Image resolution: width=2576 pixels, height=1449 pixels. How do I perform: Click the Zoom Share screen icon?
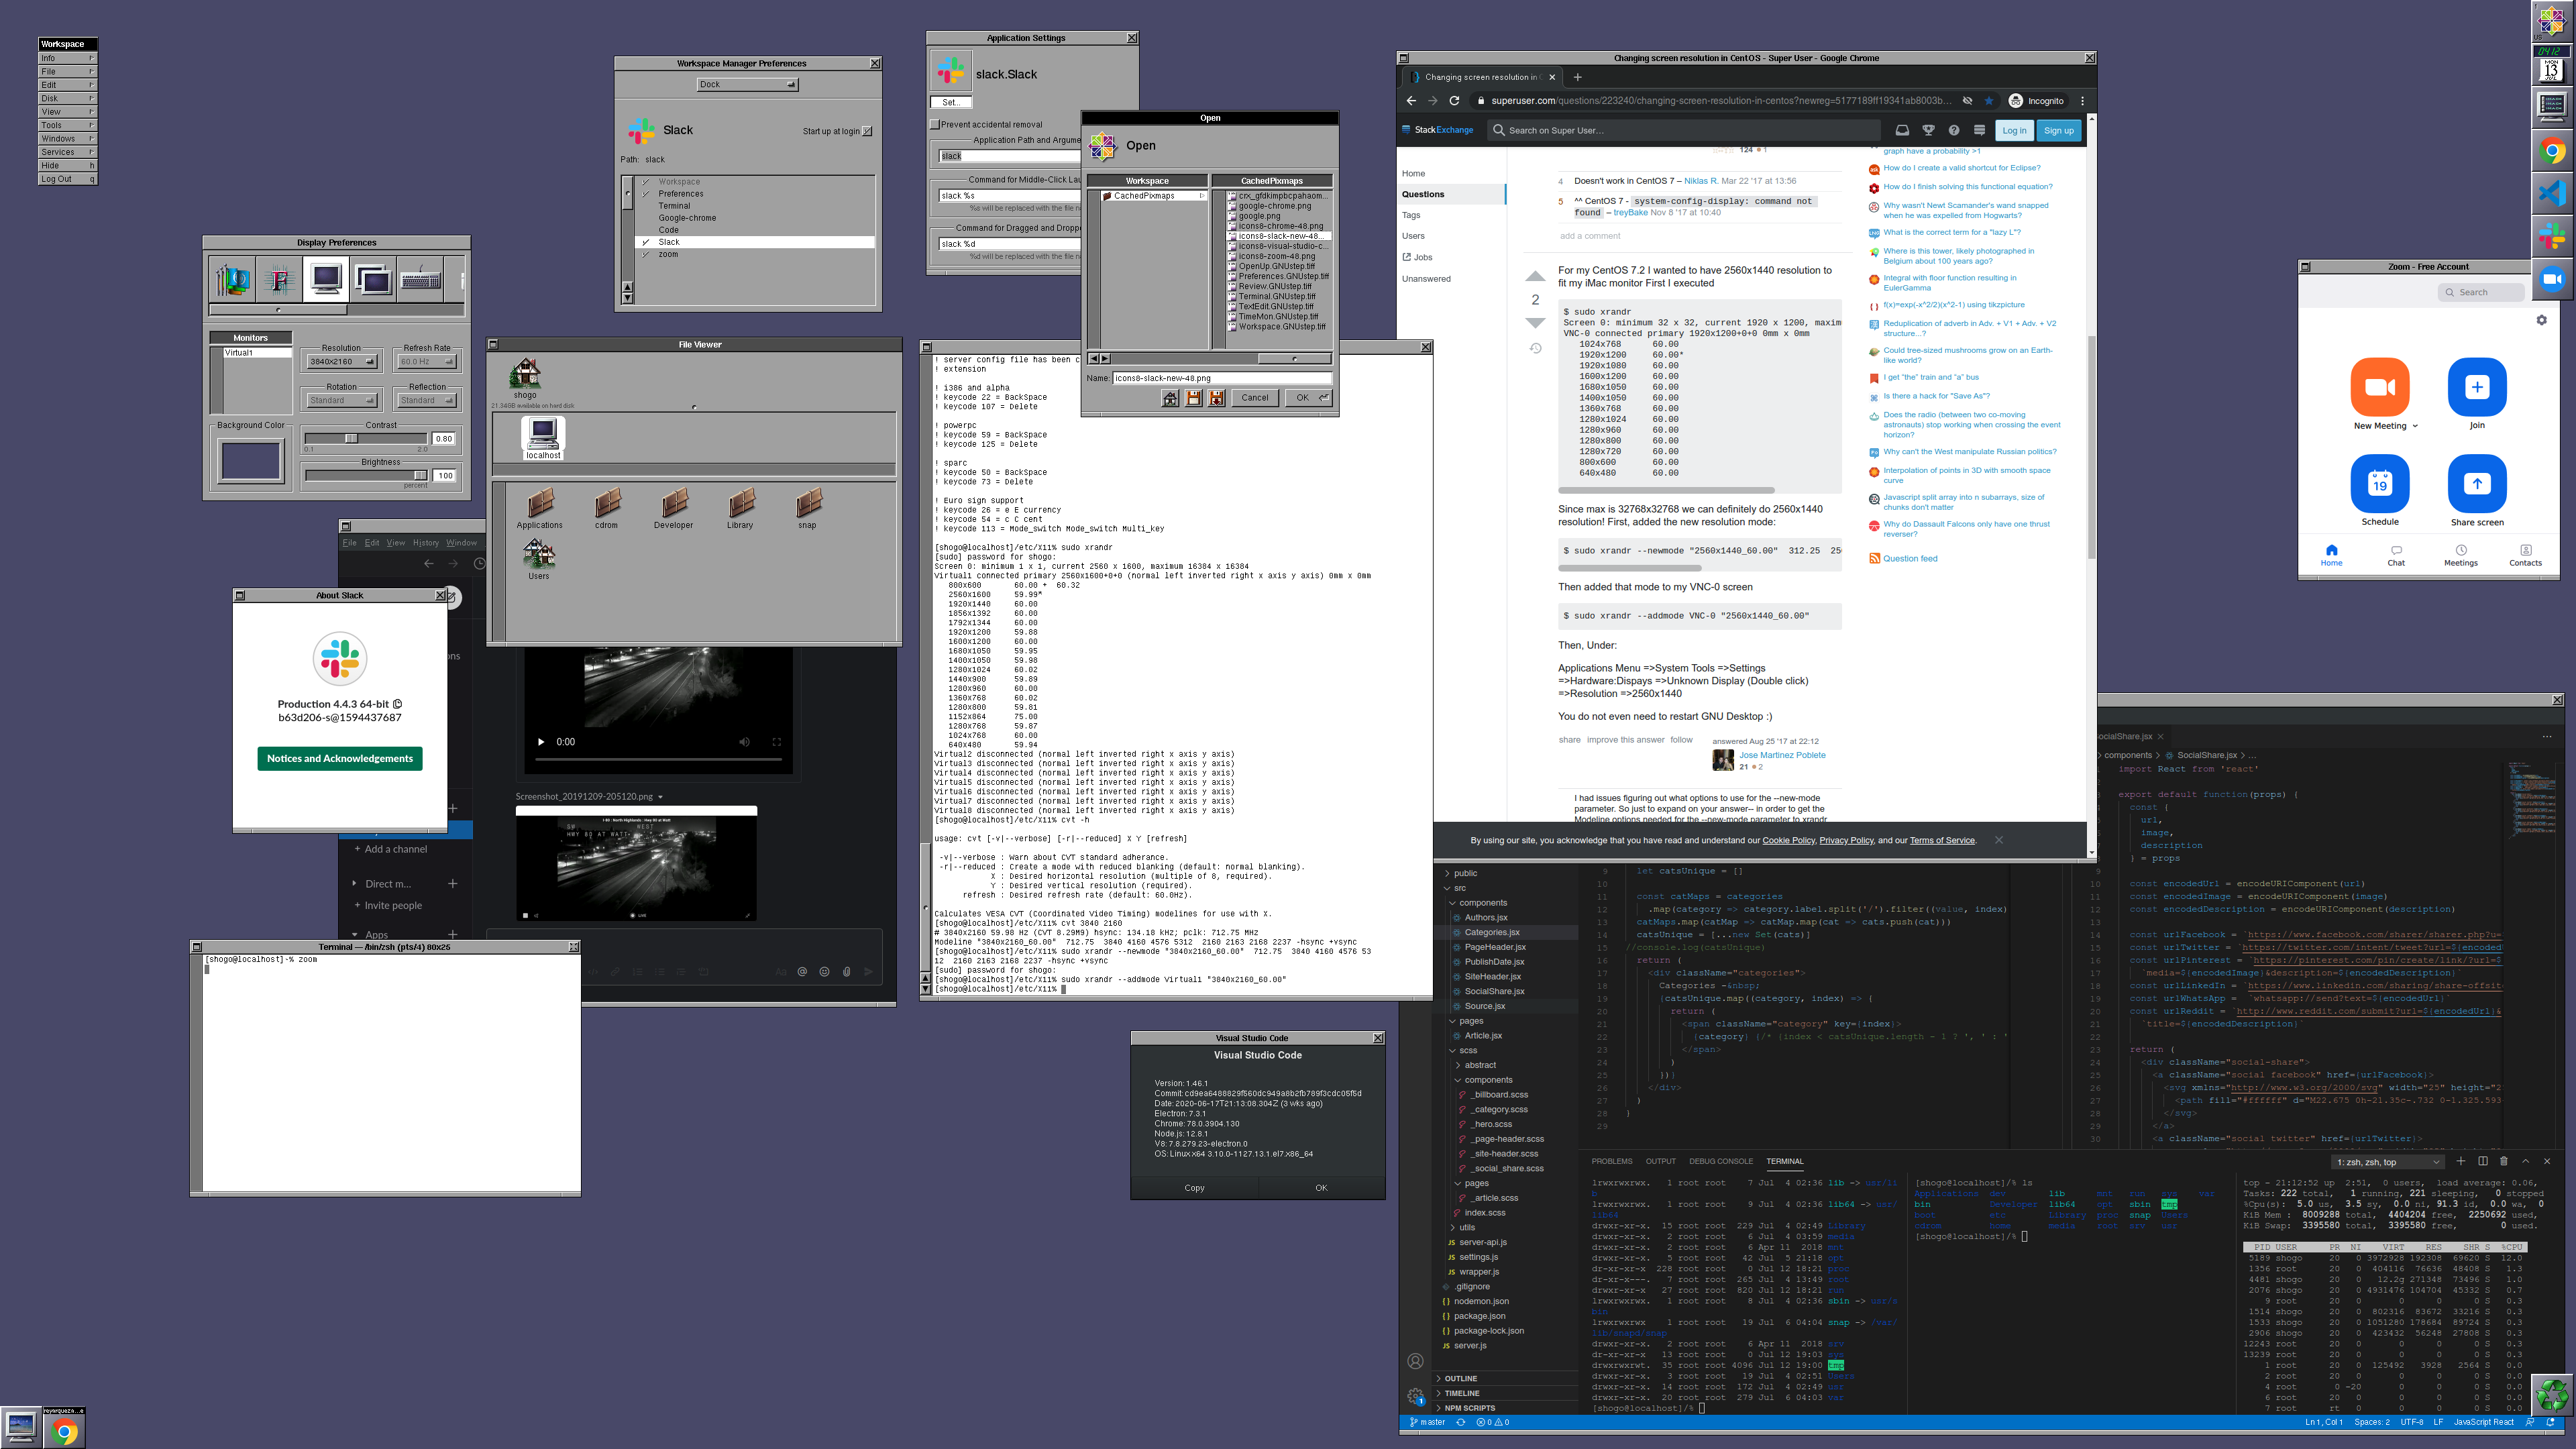[x=2476, y=484]
